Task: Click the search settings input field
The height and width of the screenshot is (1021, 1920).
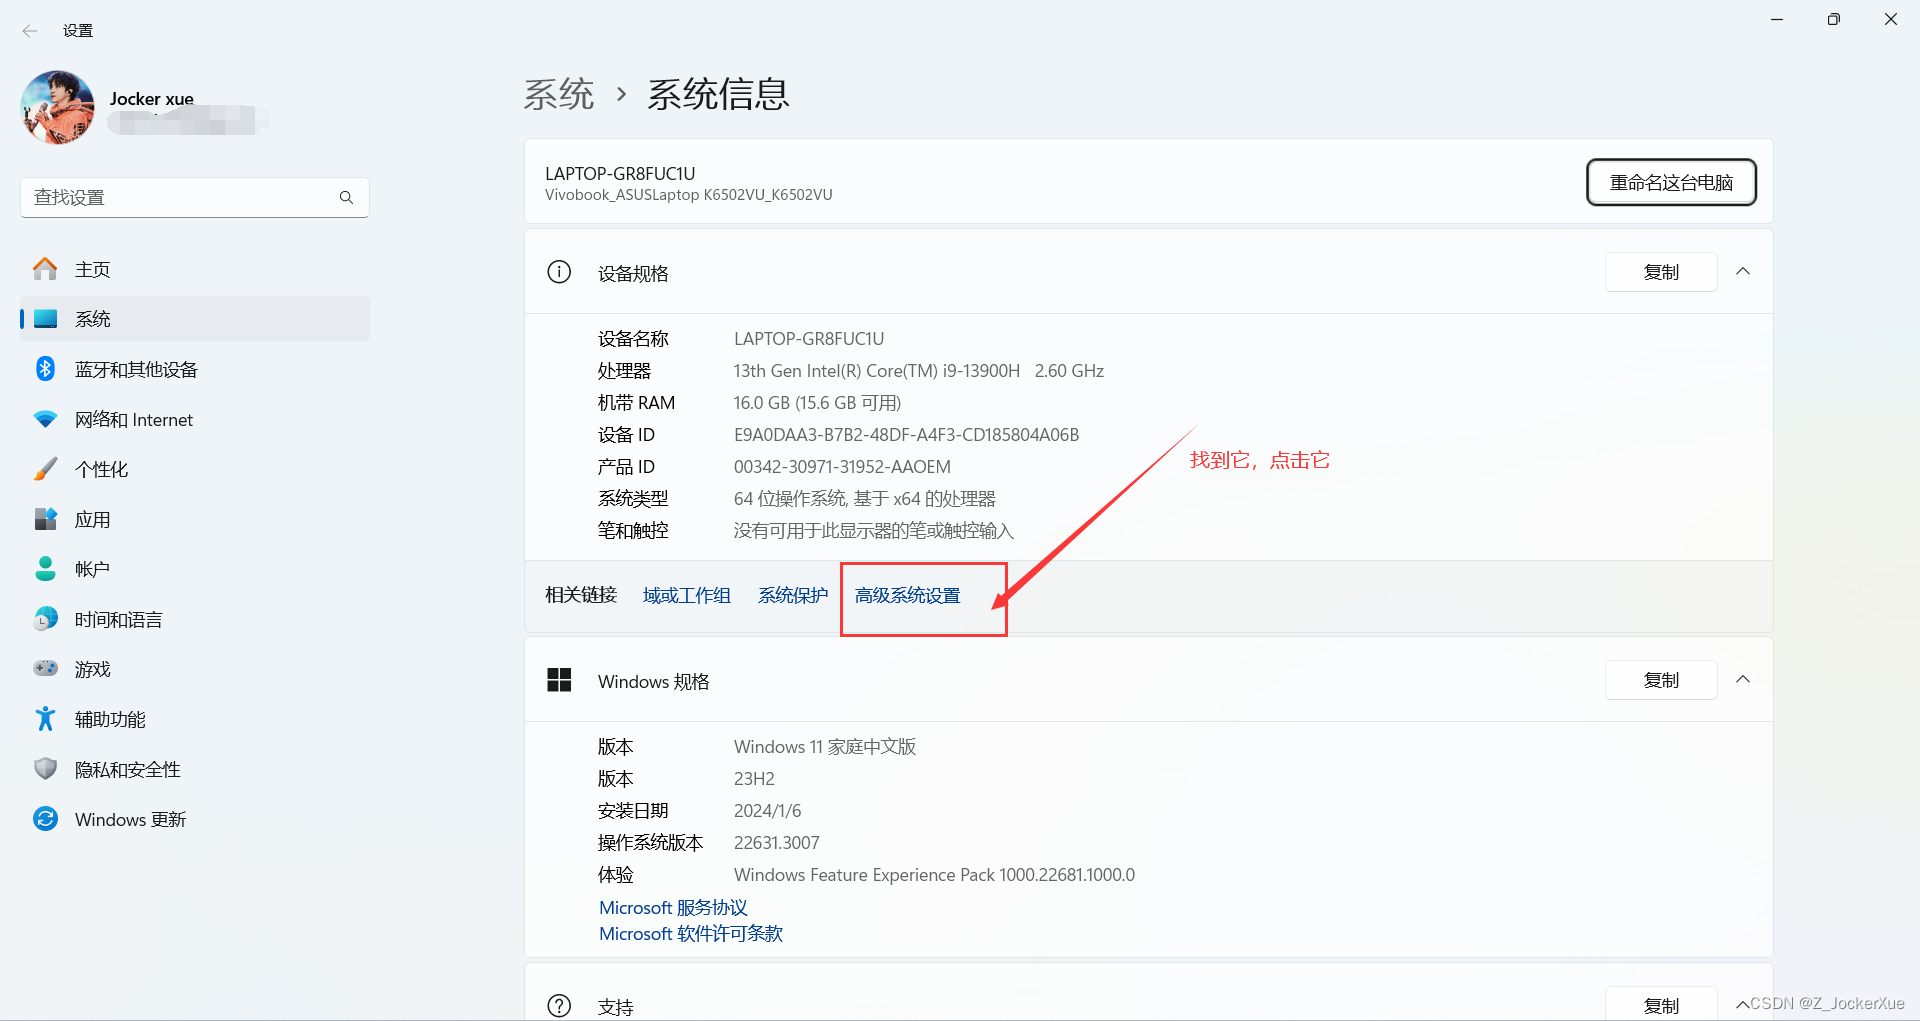Action: click(x=195, y=197)
